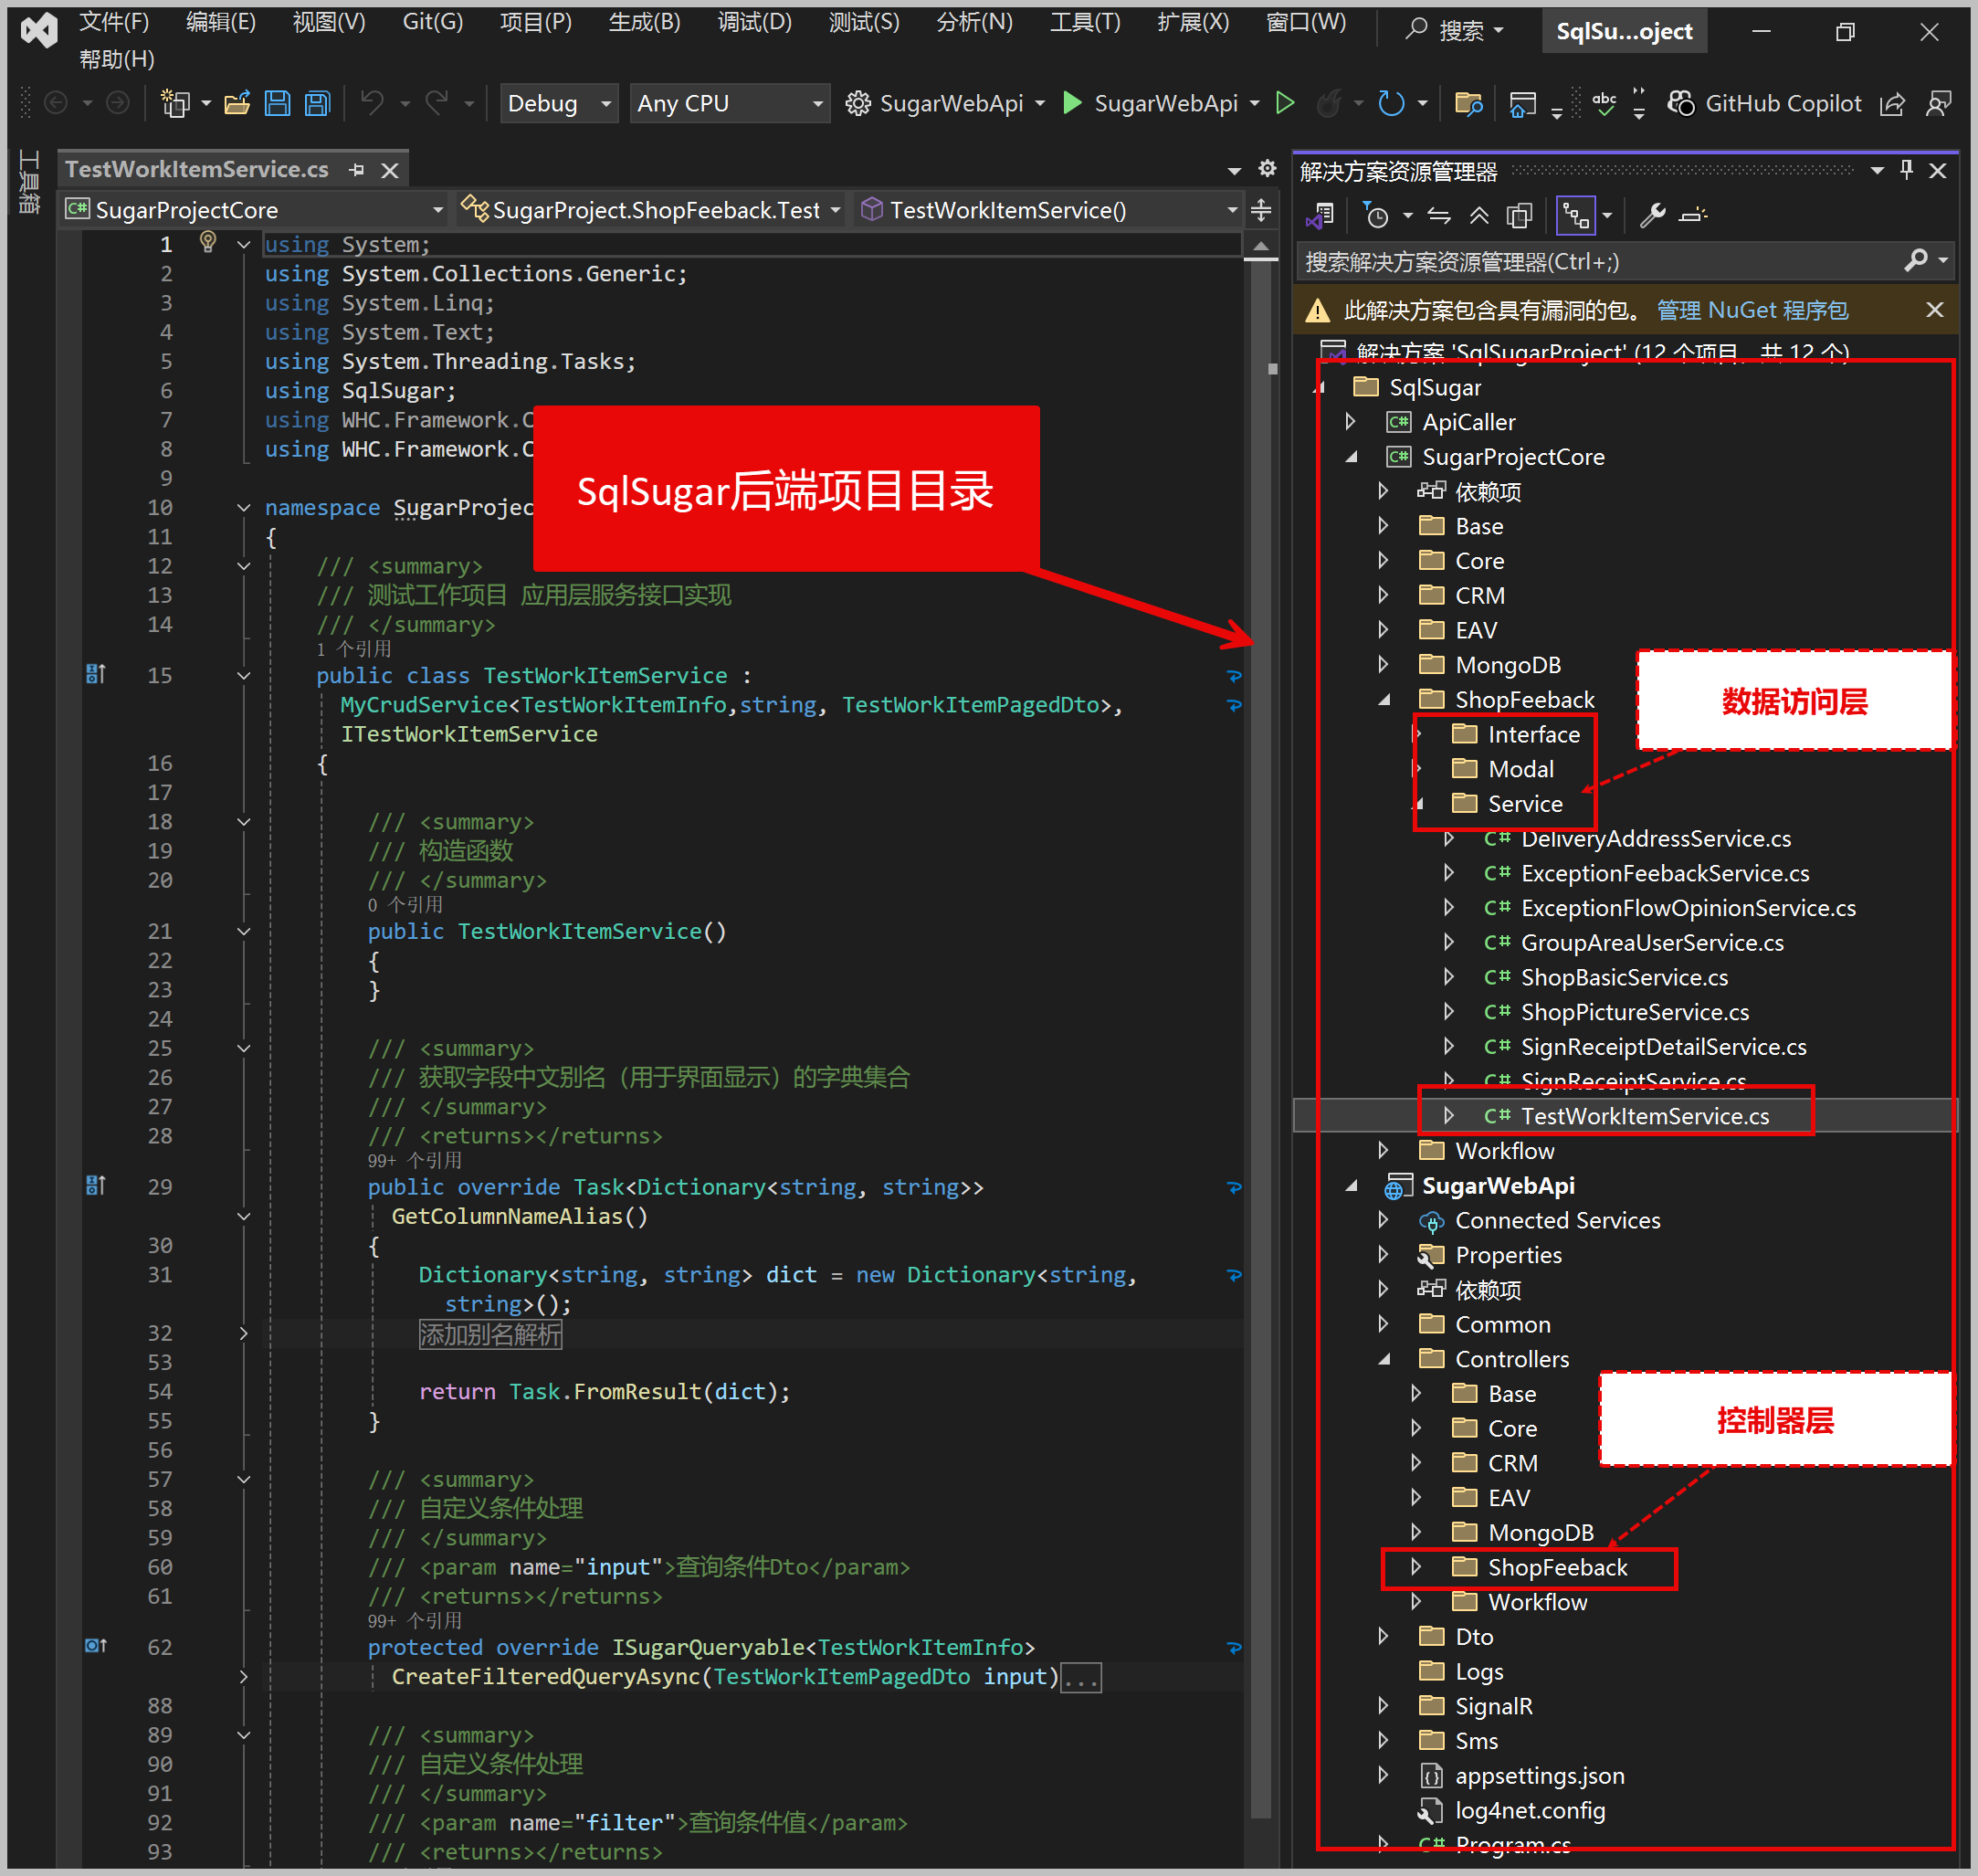Expand the Workflow folder under Controllers

1416,1602
